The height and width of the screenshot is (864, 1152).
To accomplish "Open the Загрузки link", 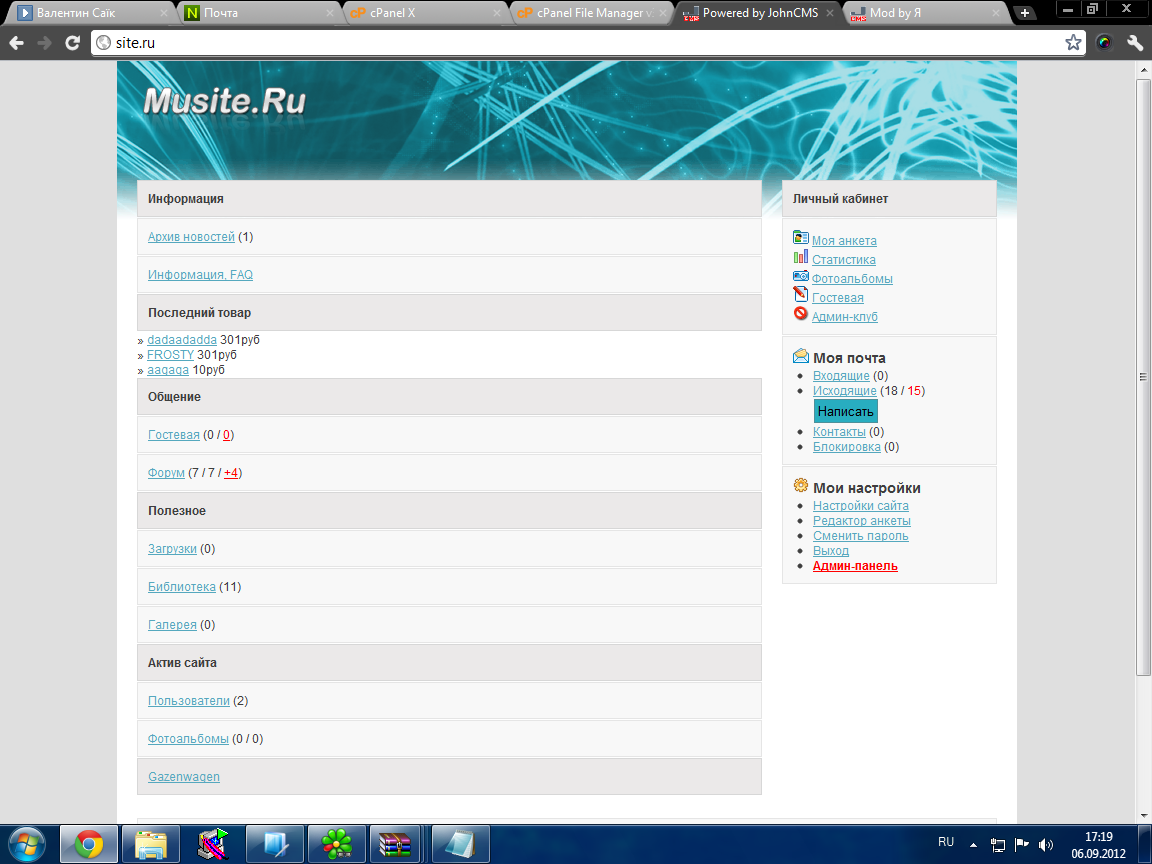I will click(x=172, y=549).
